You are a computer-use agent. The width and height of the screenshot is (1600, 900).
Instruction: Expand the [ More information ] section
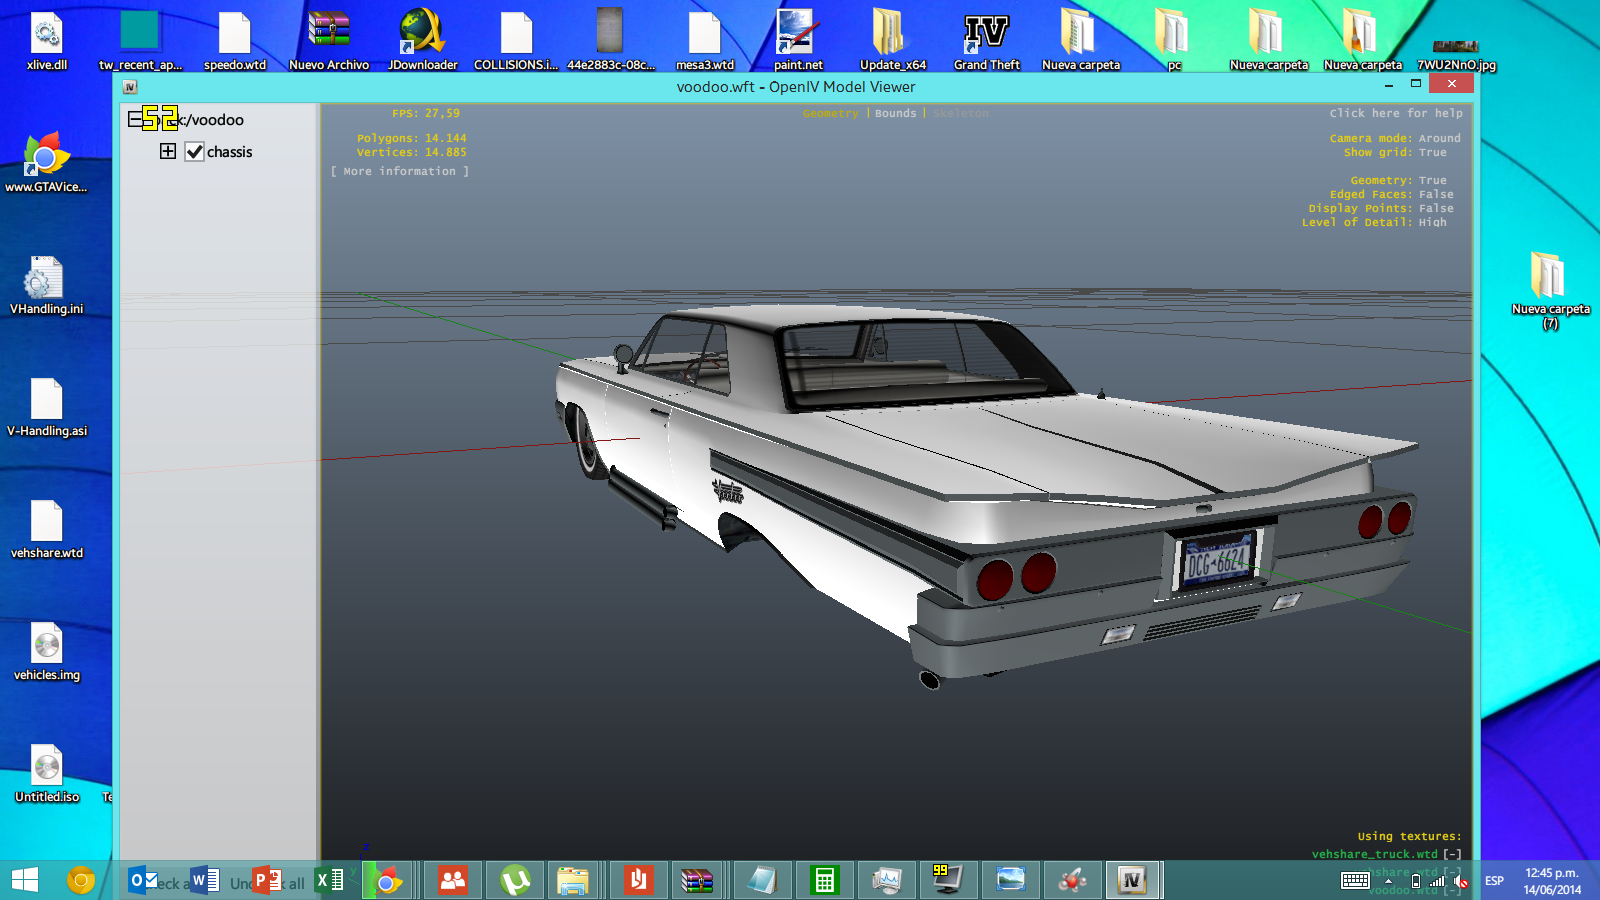pyautogui.click(x=400, y=172)
